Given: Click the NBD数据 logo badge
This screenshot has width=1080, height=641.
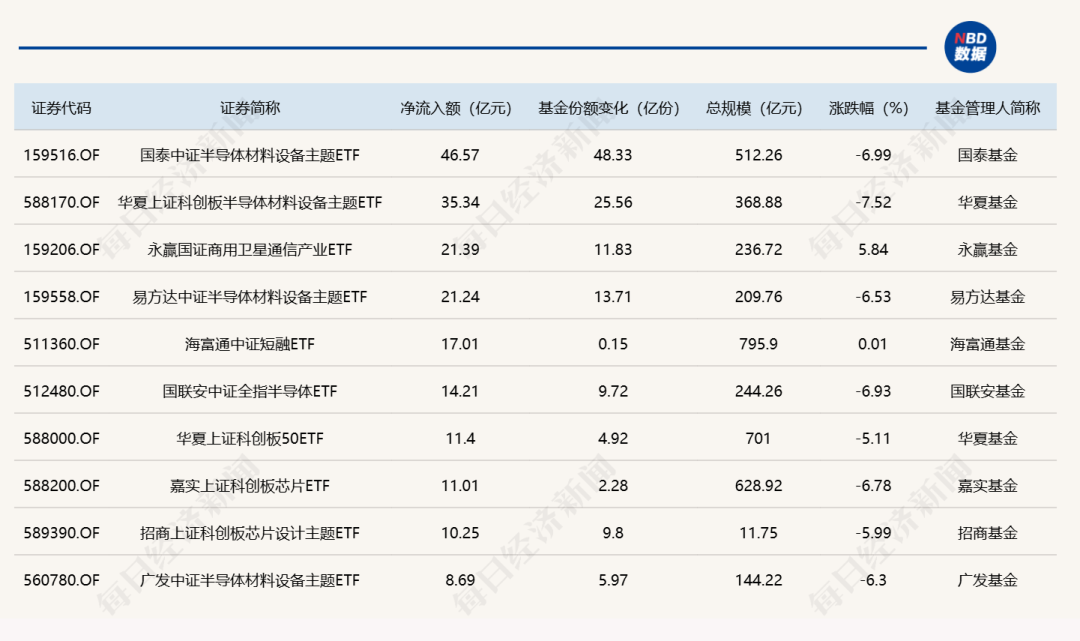Looking at the screenshot, I should click(x=970, y=47).
